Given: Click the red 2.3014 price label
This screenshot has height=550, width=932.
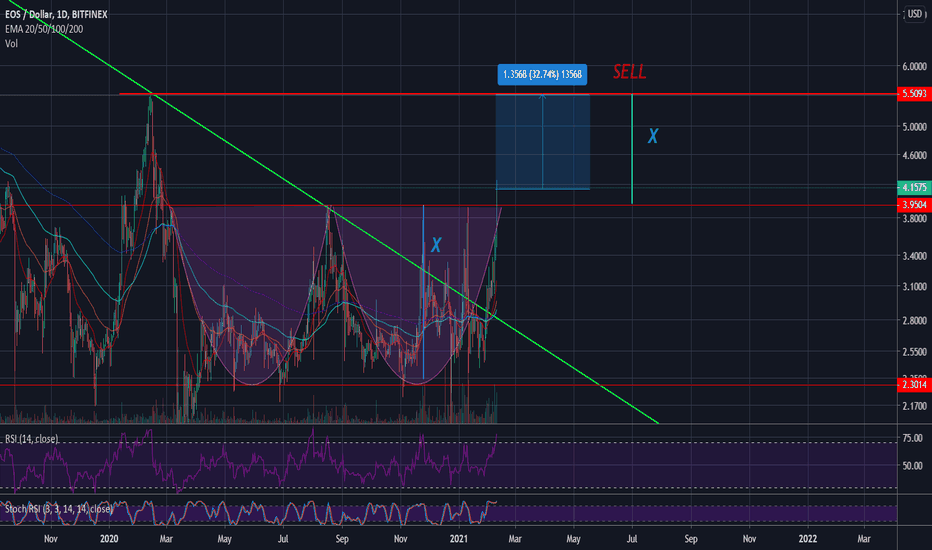Looking at the screenshot, I should tap(914, 385).
